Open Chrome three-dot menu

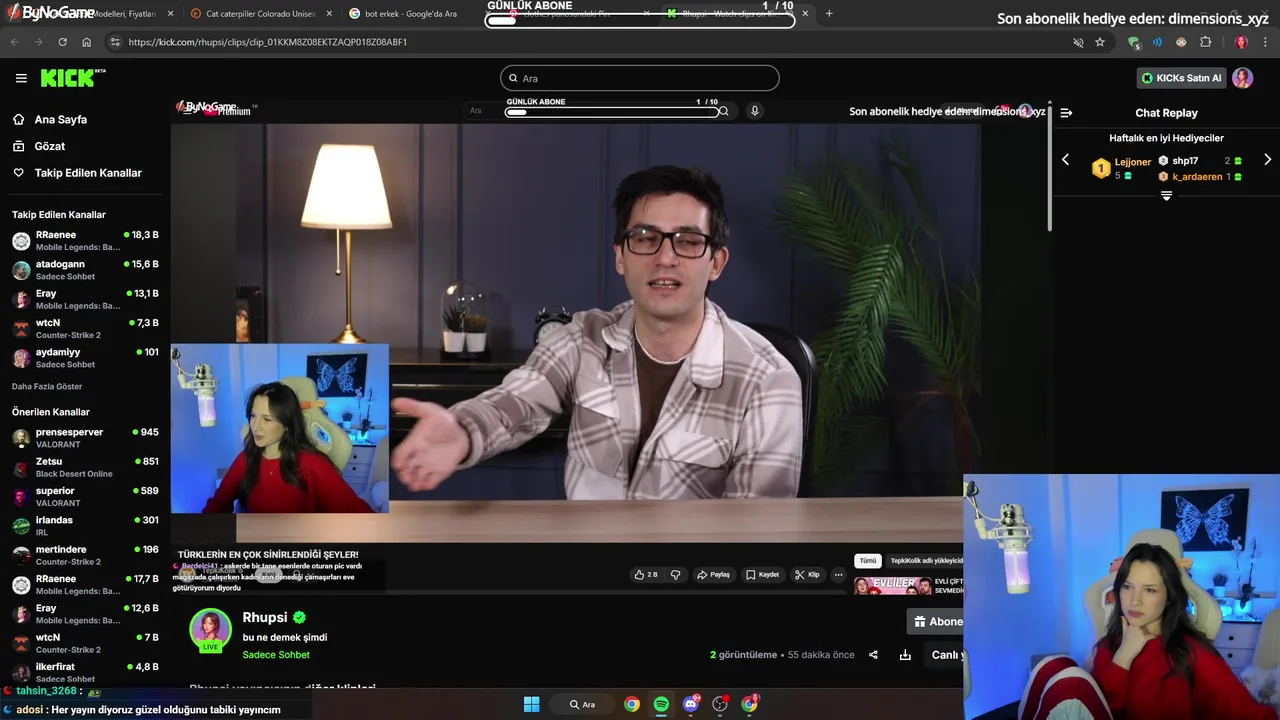[x=1266, y=42]
